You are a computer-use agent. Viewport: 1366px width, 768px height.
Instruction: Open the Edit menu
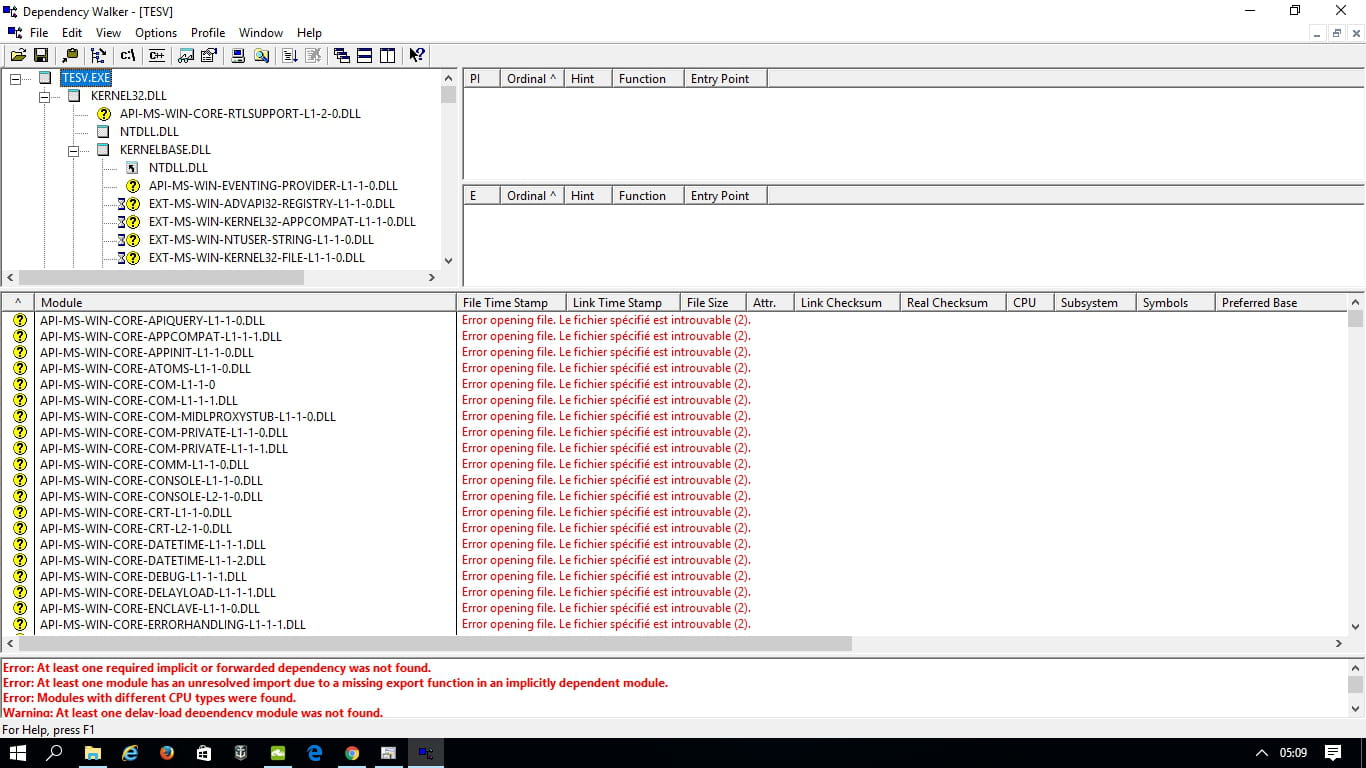(72, 33)
